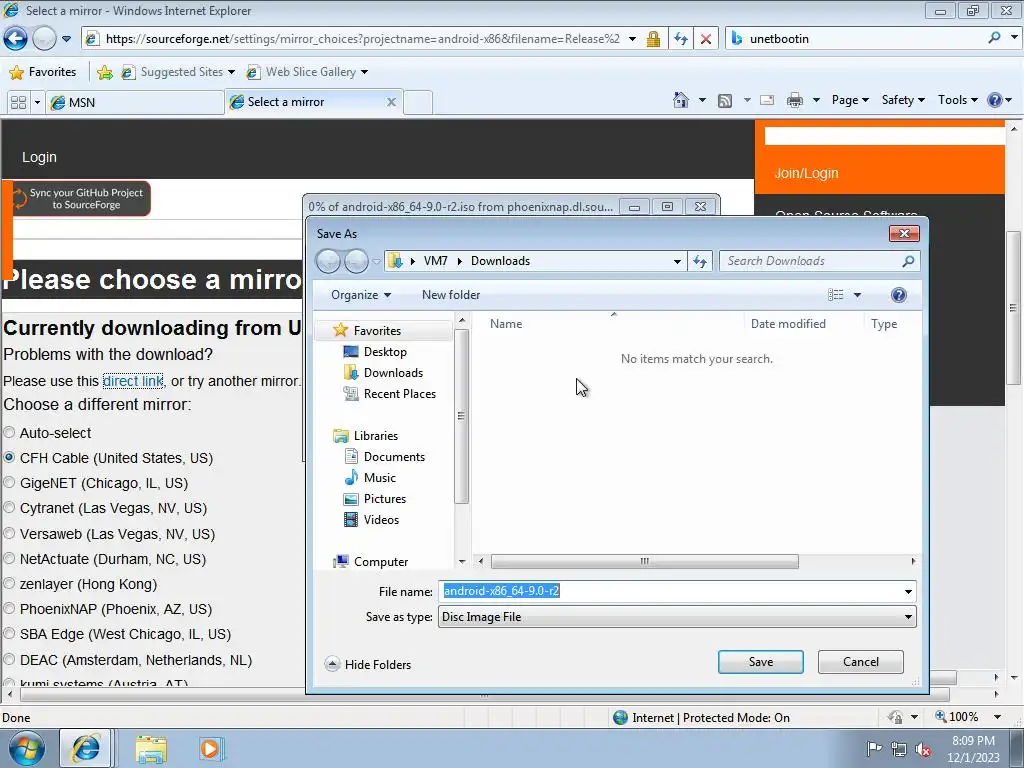
Task: Expand the Downloads path history dropdown
Action: tap(677, 261)
